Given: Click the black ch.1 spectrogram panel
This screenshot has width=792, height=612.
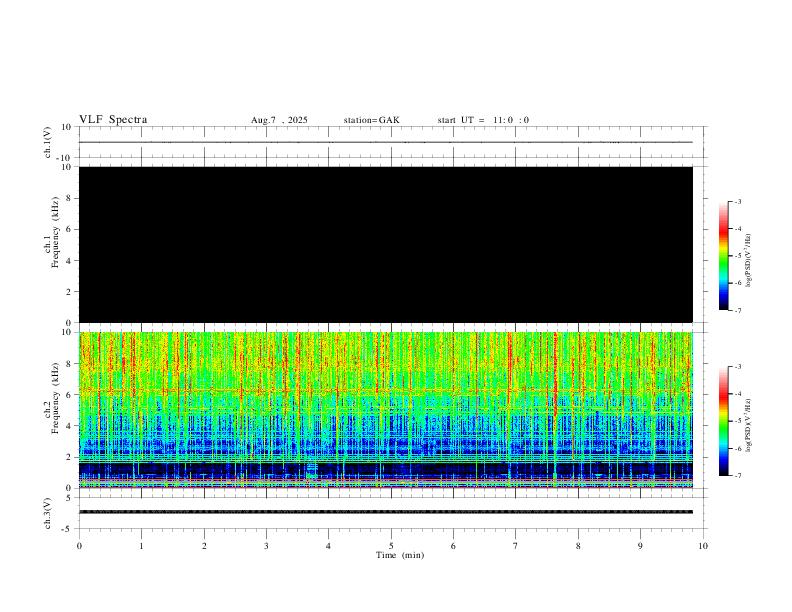Looking at the screenshot, I should coord(386,244).
